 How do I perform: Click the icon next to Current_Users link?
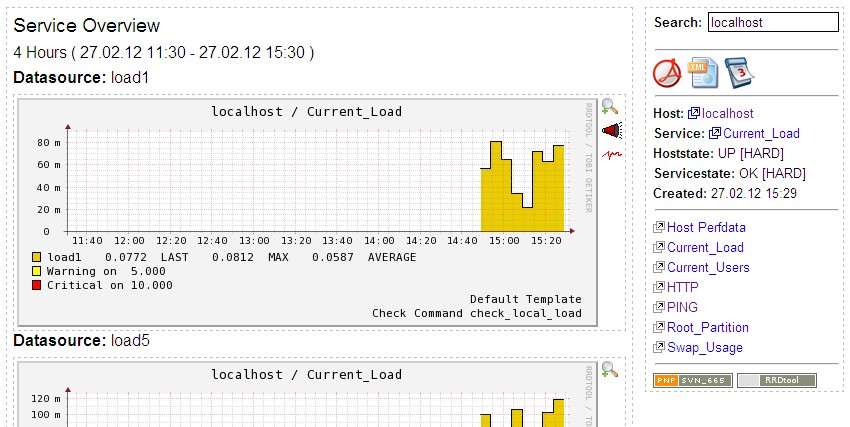point(659,267)
